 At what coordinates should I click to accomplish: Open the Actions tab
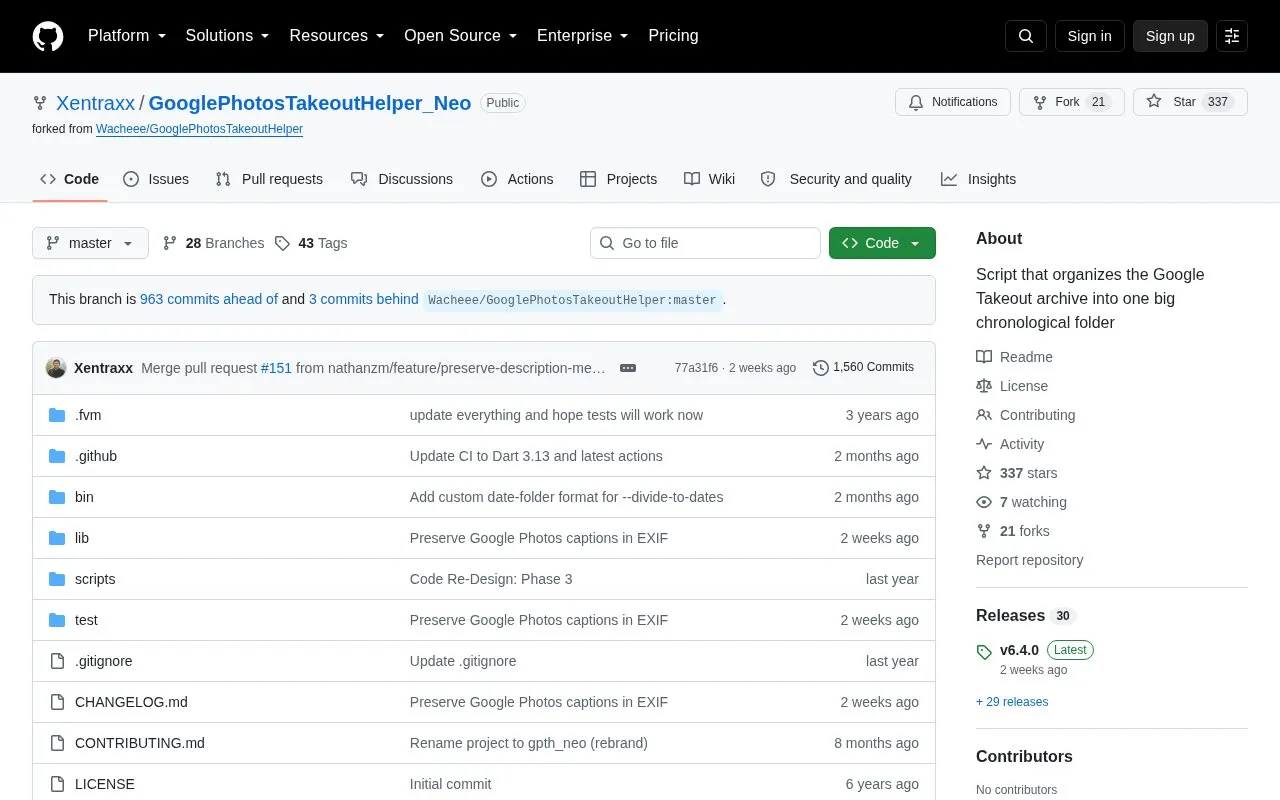[517, 179]
